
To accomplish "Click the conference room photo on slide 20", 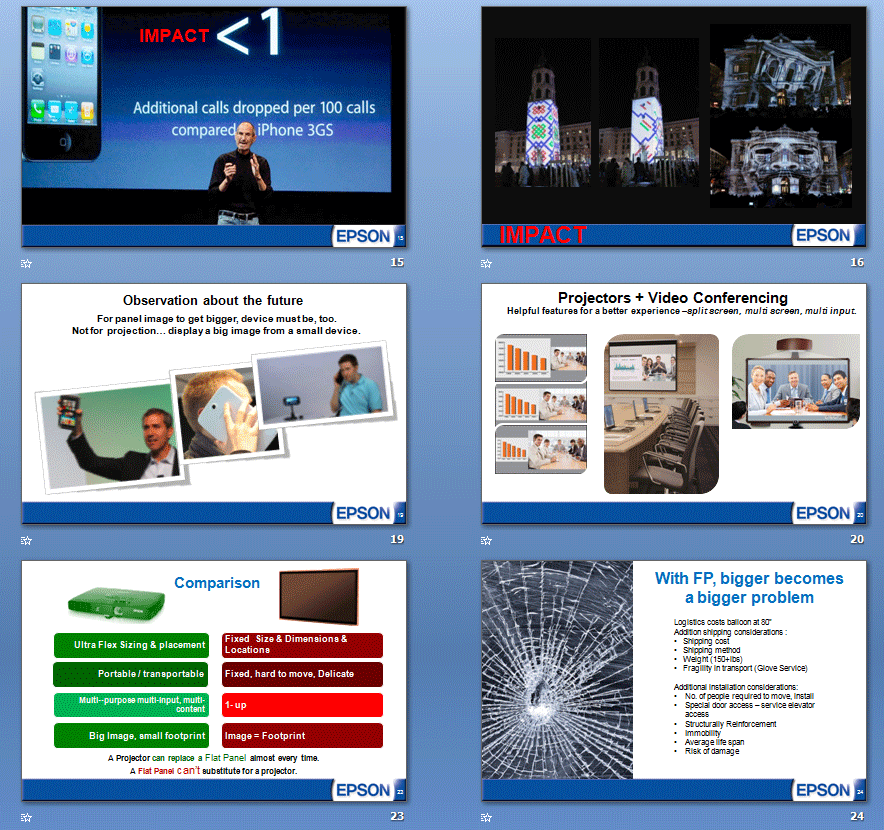I will pos(661,414).
